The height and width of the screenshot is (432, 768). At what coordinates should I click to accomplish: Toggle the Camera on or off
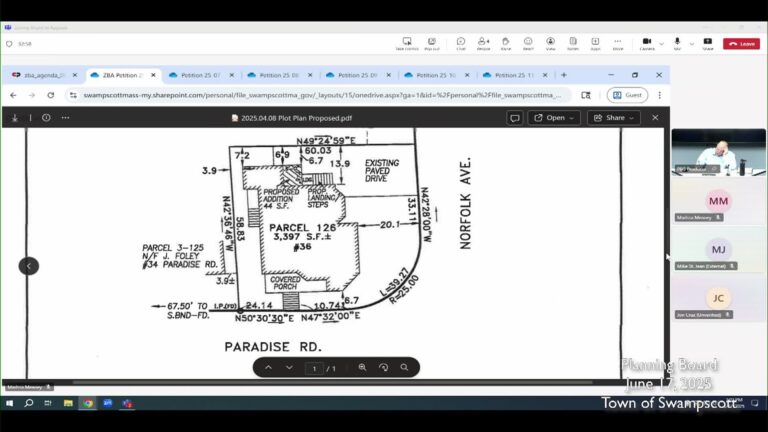pos(646,42)
